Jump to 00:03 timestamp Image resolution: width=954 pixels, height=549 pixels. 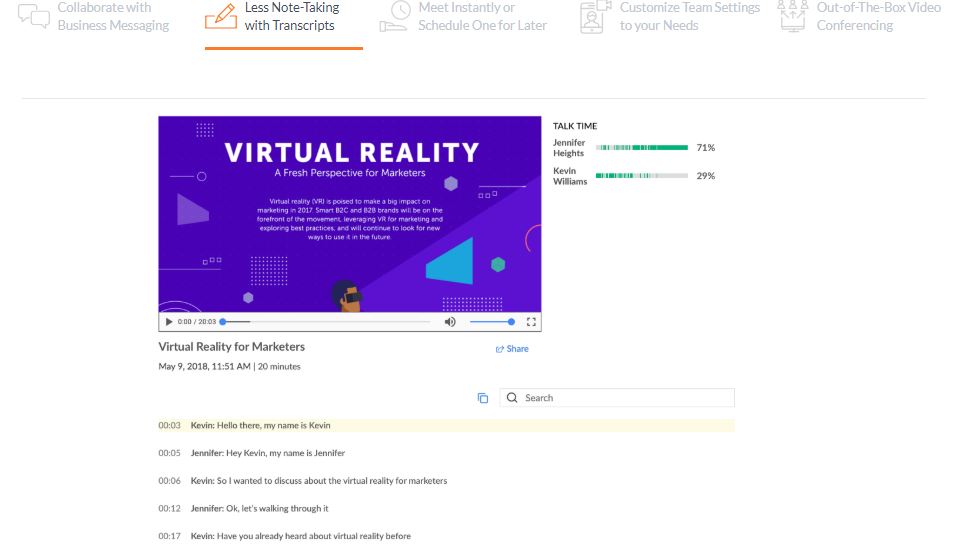pyautogui.click(x=169, y=425)
